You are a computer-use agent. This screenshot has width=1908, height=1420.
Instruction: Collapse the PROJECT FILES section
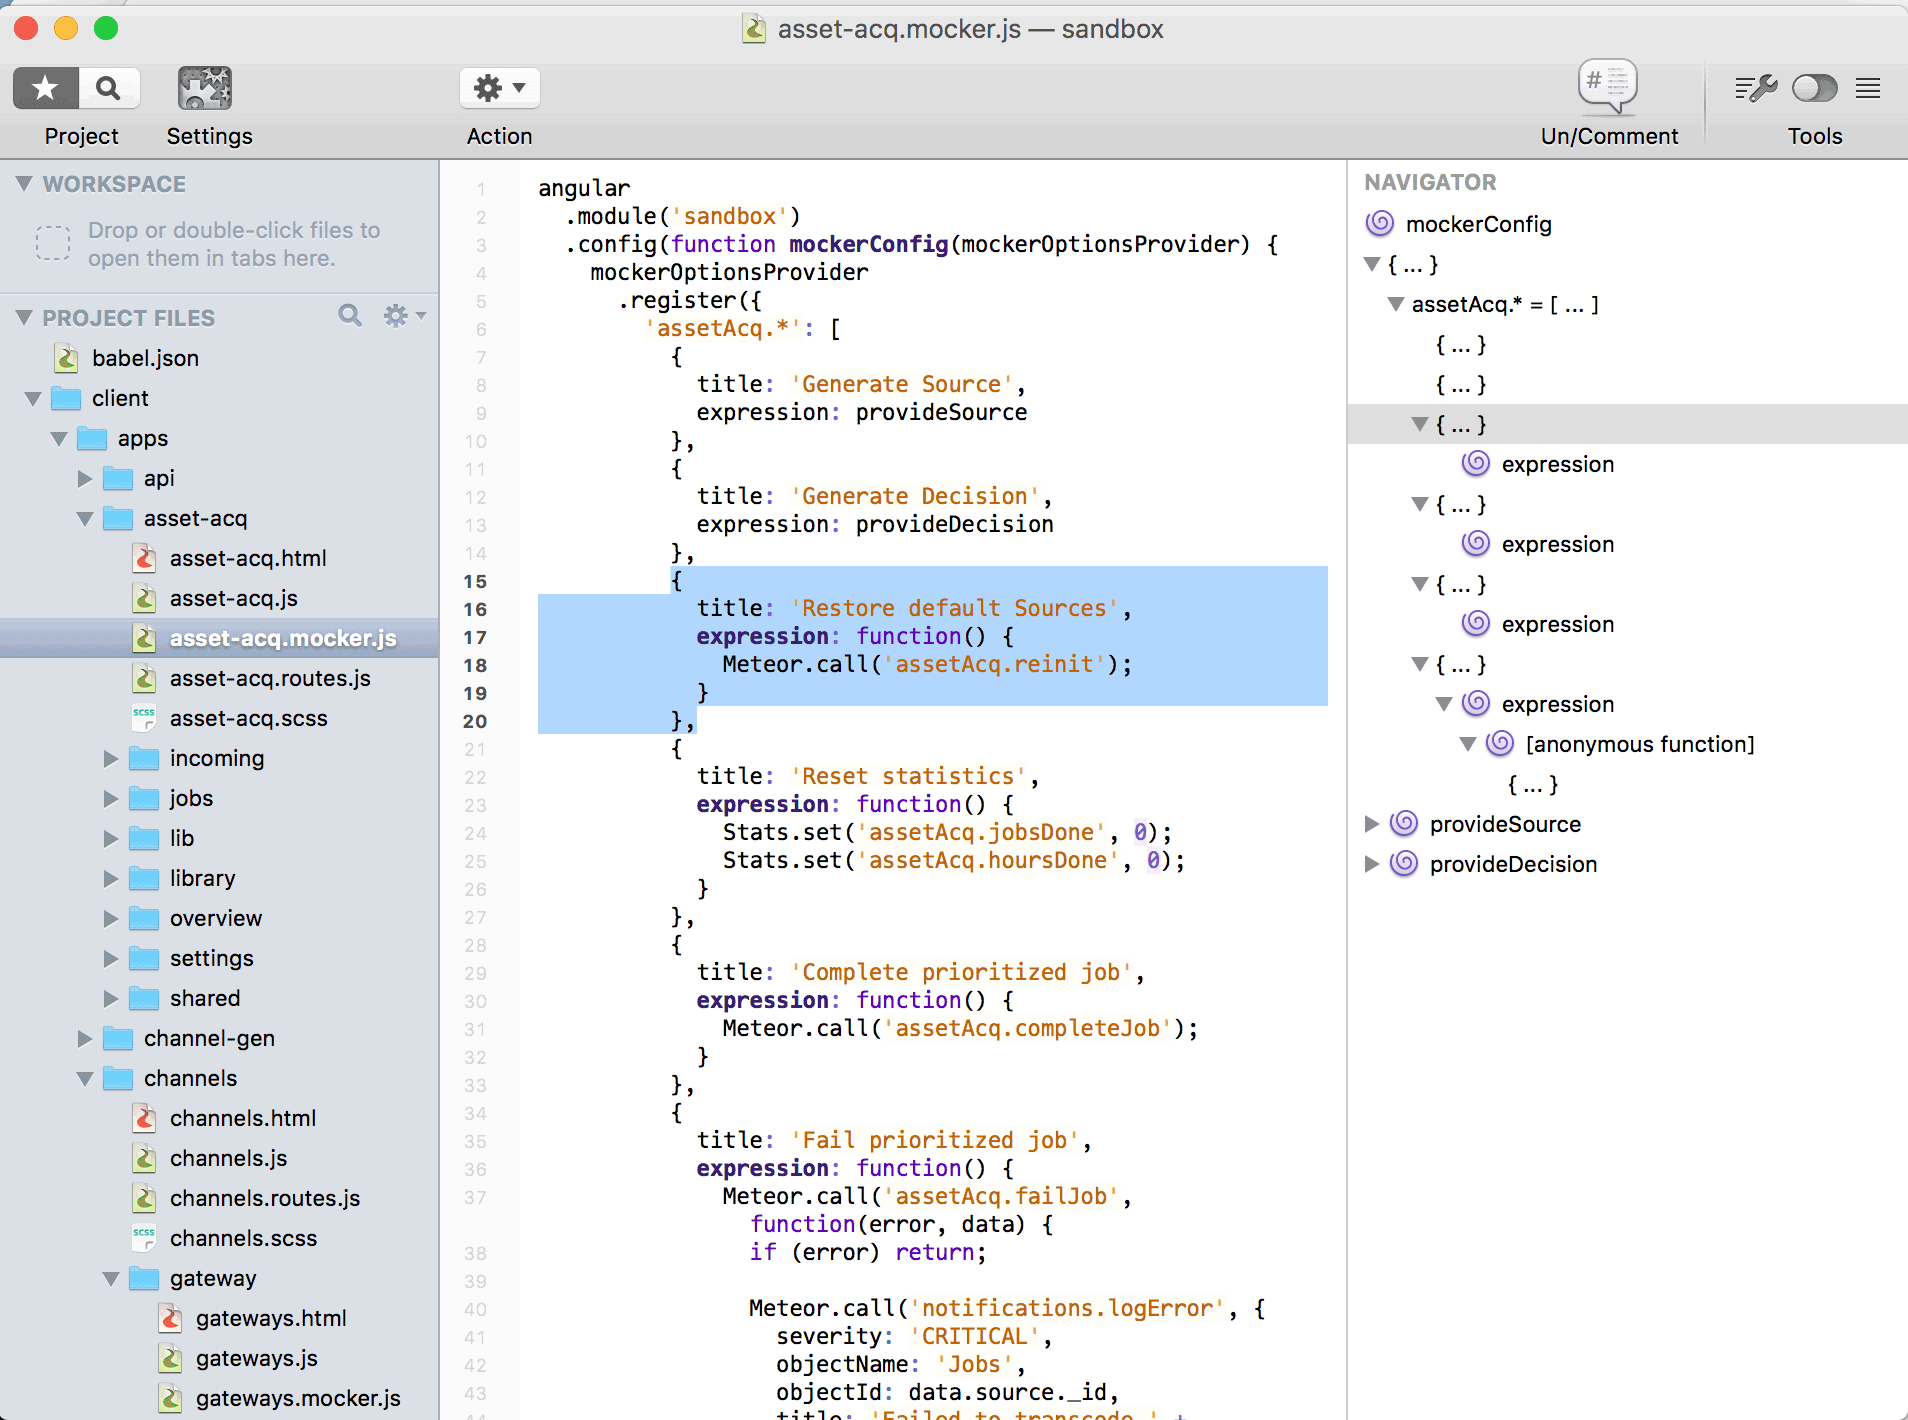click(x=25, y=317)
